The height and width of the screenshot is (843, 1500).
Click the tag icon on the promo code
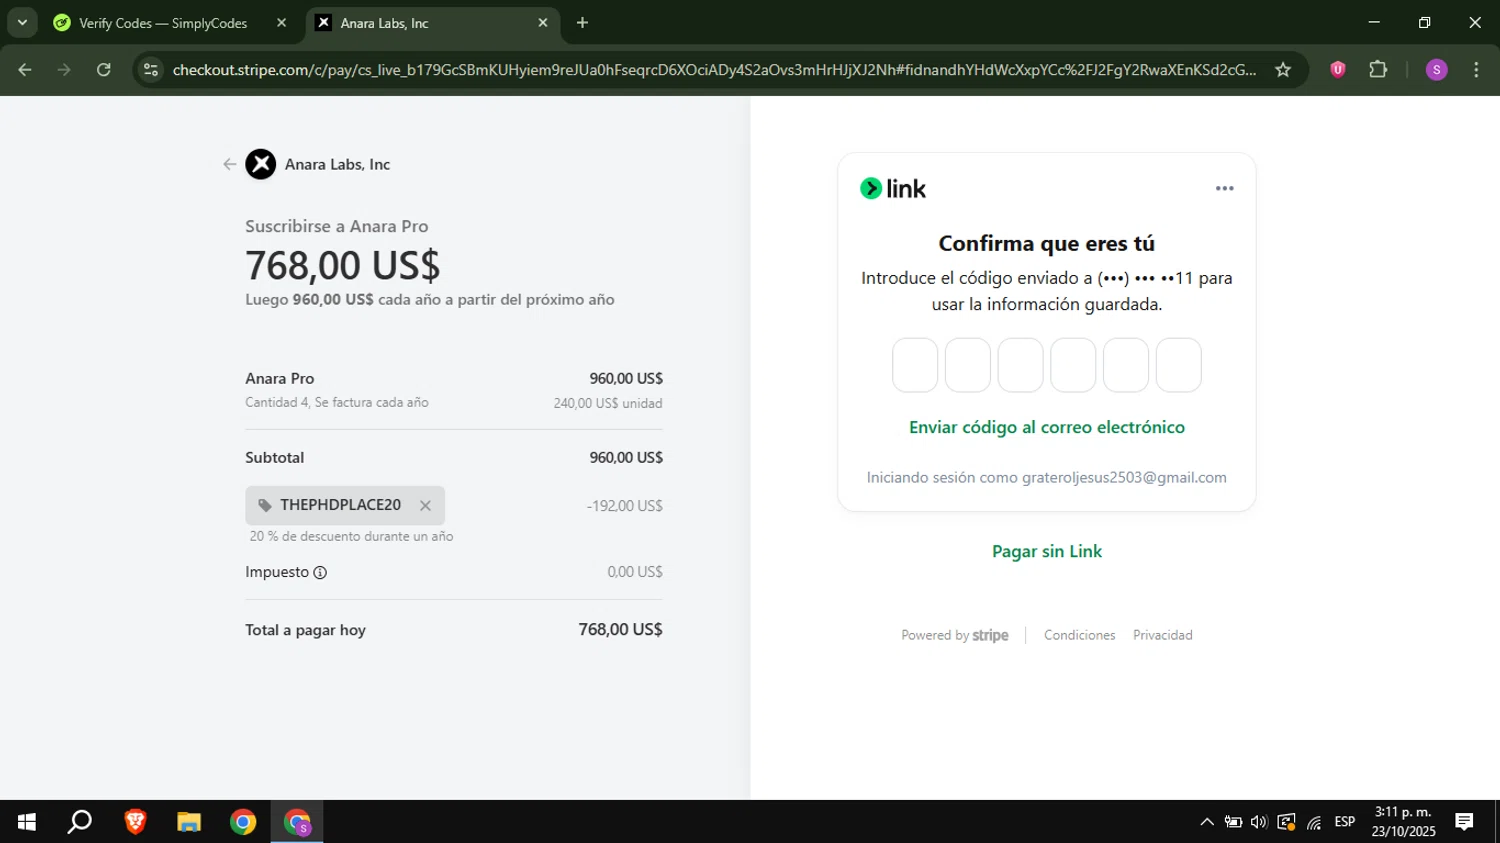(x=265, y=505)
